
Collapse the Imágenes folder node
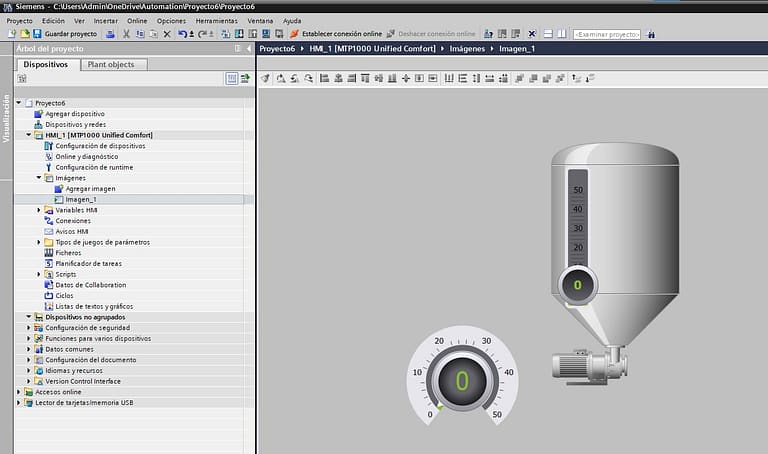click(39, 178)
